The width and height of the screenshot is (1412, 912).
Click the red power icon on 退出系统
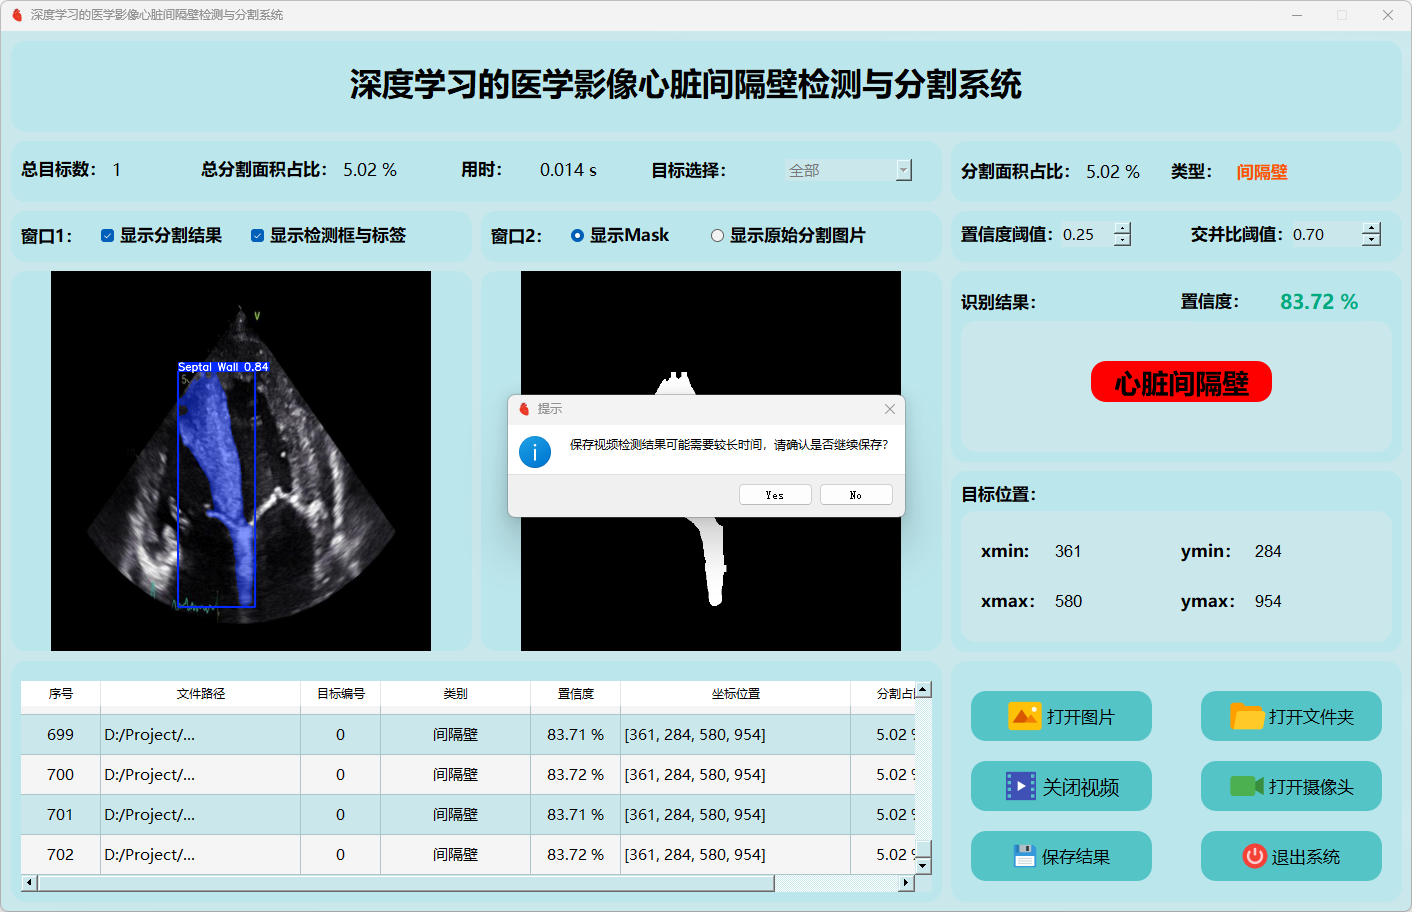point(1254,856)
